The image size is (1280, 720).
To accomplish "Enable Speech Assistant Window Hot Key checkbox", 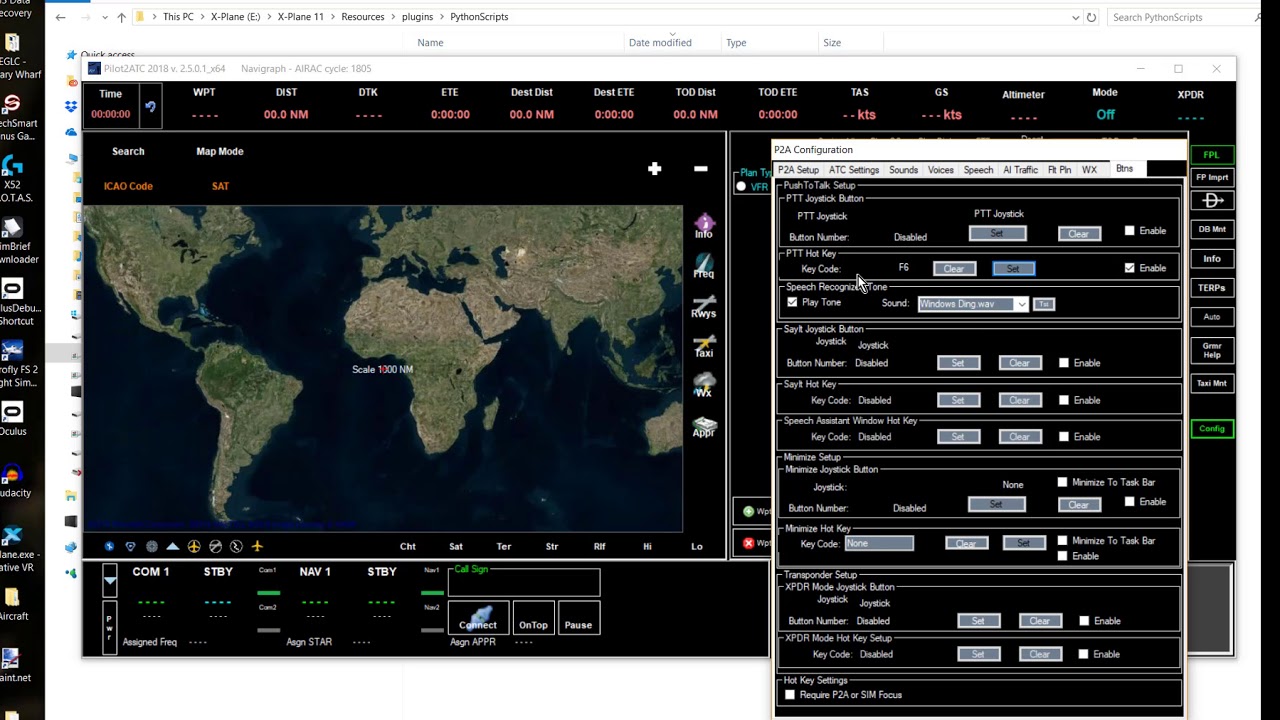I will pyautogui.click(x=1063, y=437).
